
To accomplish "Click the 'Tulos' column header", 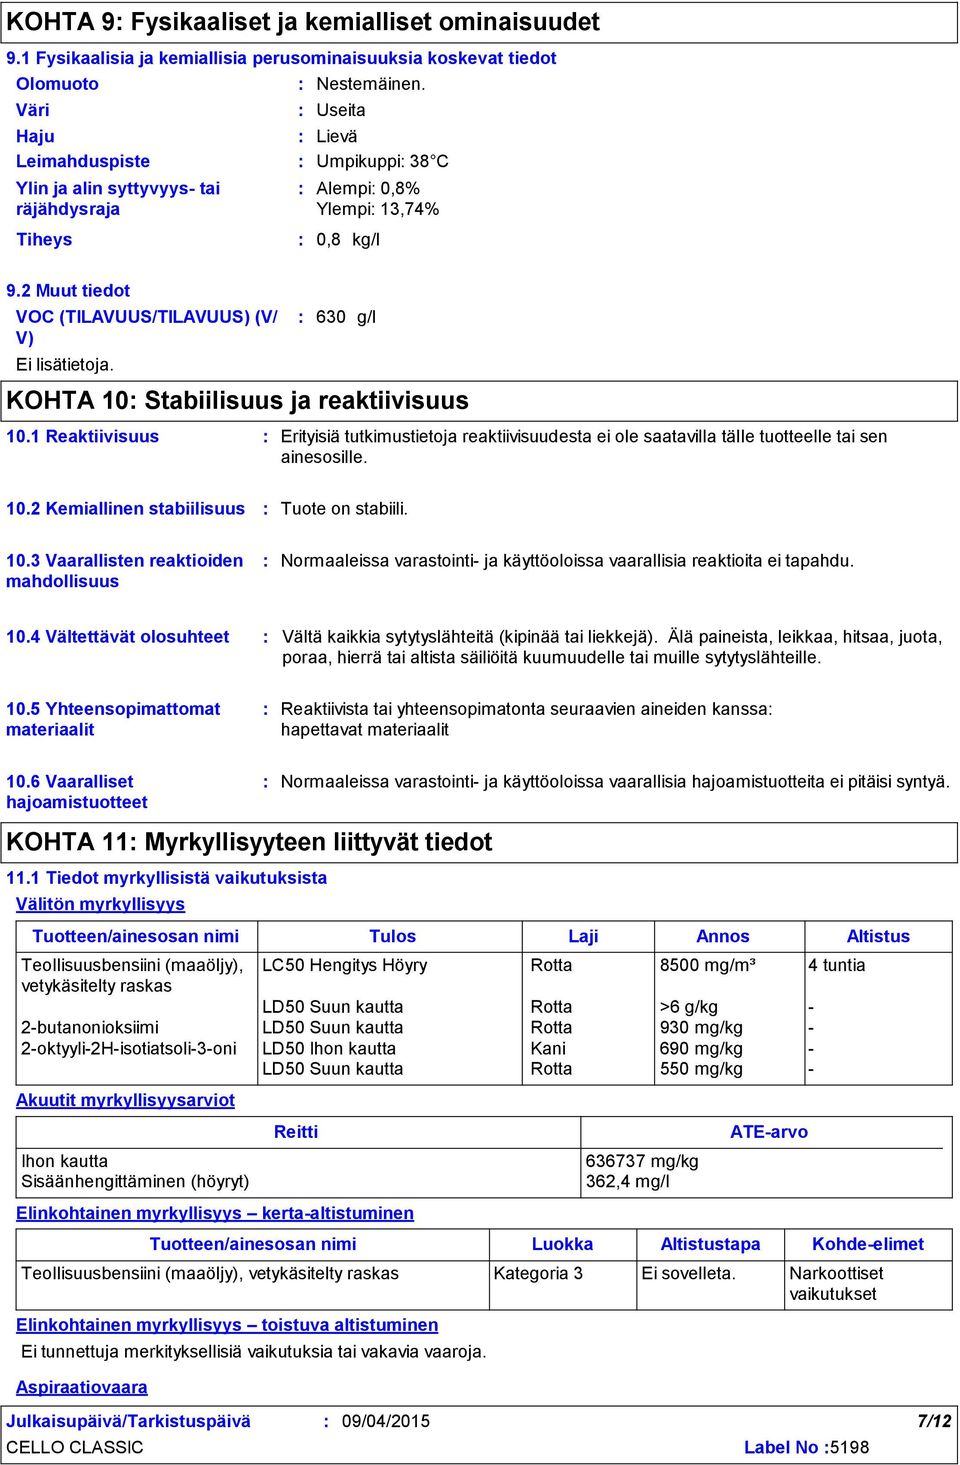I will click(392, 937).
